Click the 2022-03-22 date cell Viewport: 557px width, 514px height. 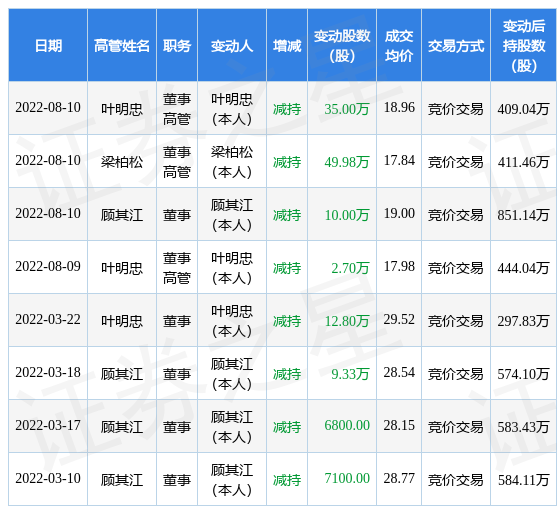[48, 320]
